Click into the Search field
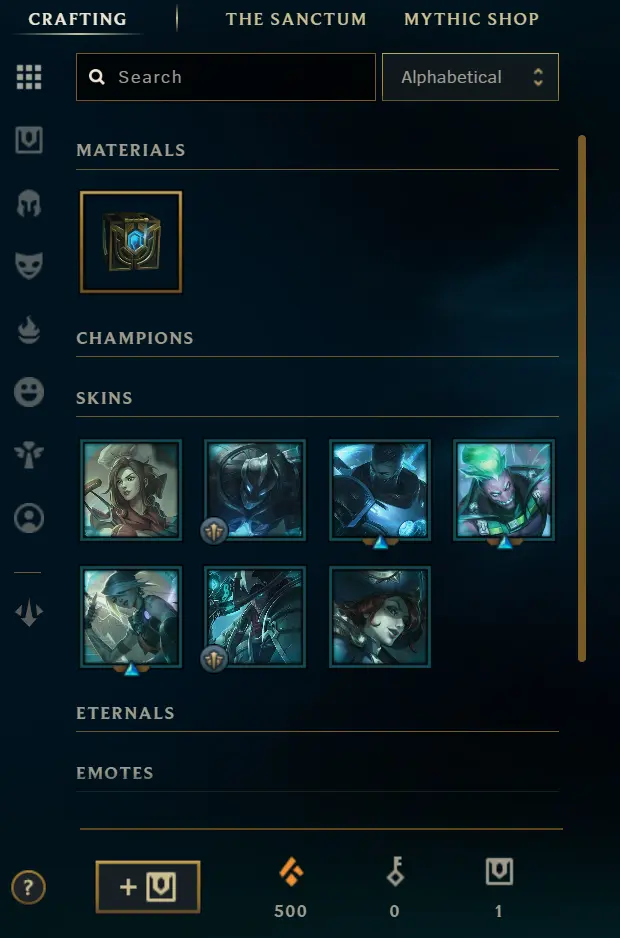The image size is (620, 938). pos(226,77)
